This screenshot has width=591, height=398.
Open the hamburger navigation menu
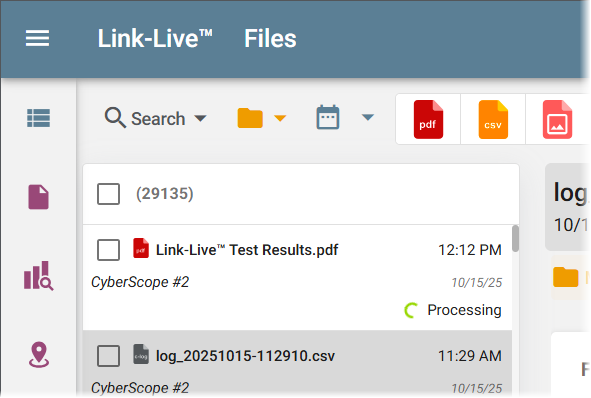click(37, 38)
